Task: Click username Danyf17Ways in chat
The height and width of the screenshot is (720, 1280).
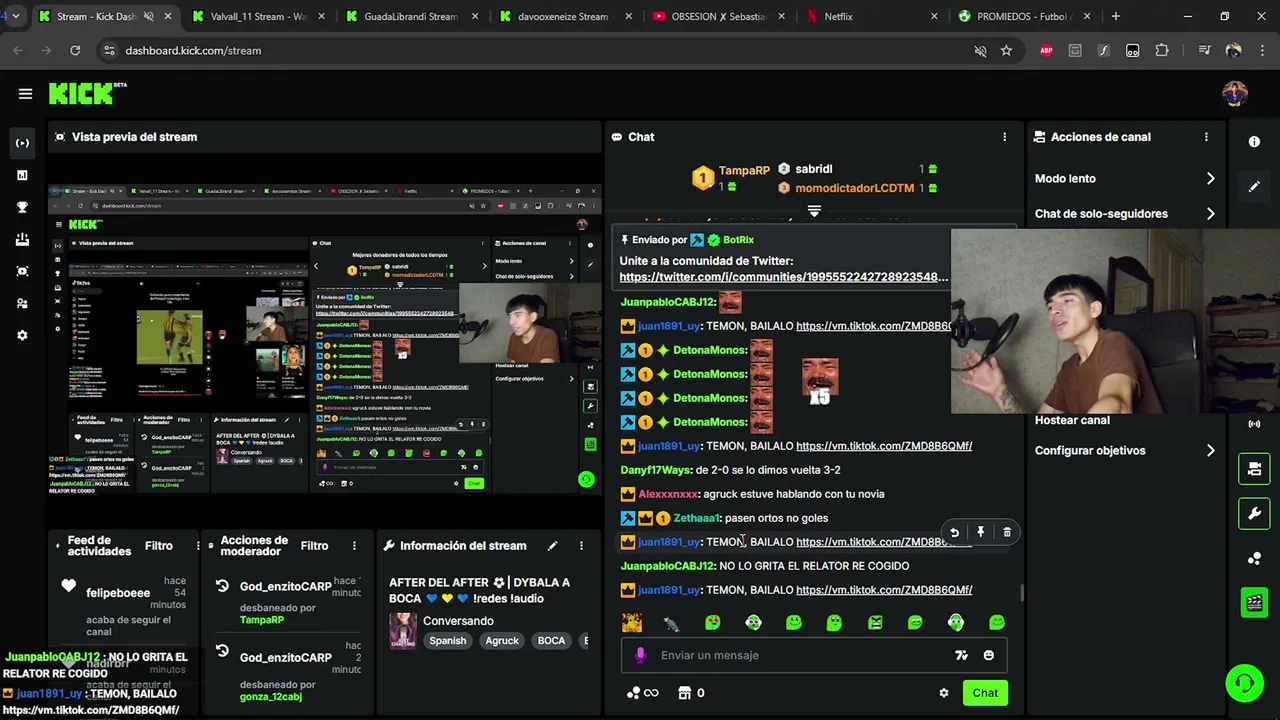Action: pos(656,470)
